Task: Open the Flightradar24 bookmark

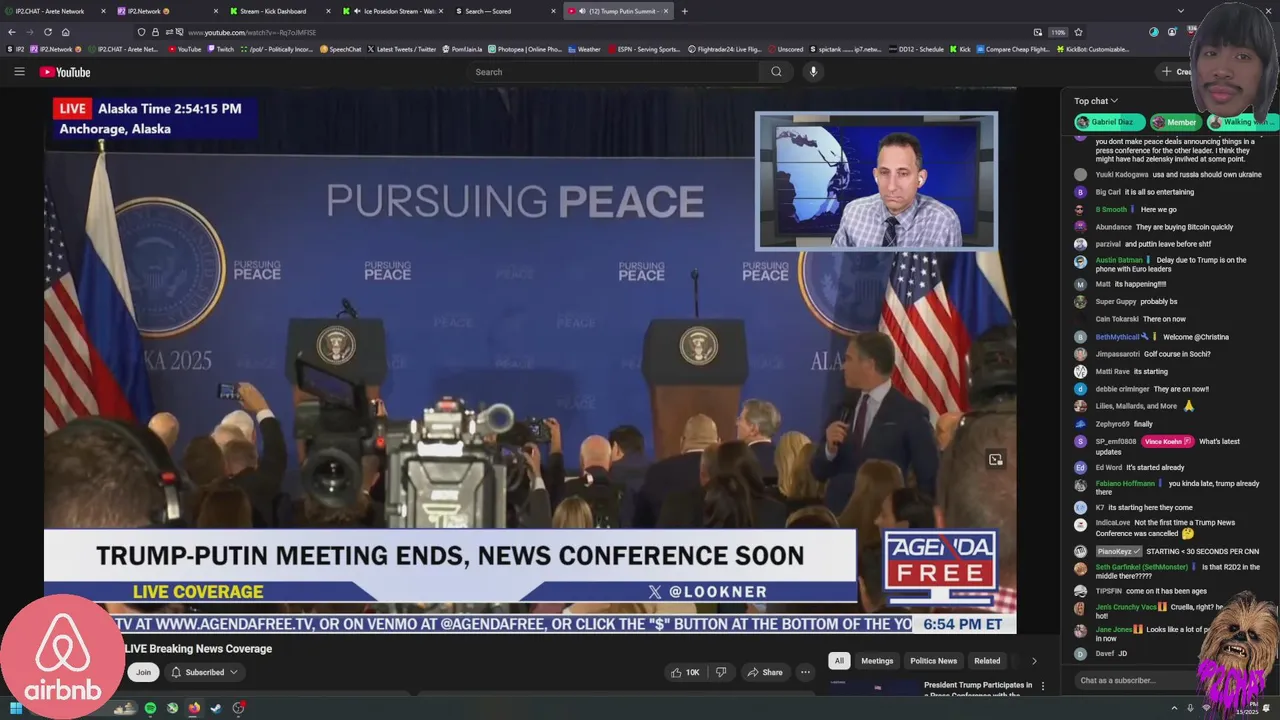Action: pyautogui.click(x=725, y=49)
